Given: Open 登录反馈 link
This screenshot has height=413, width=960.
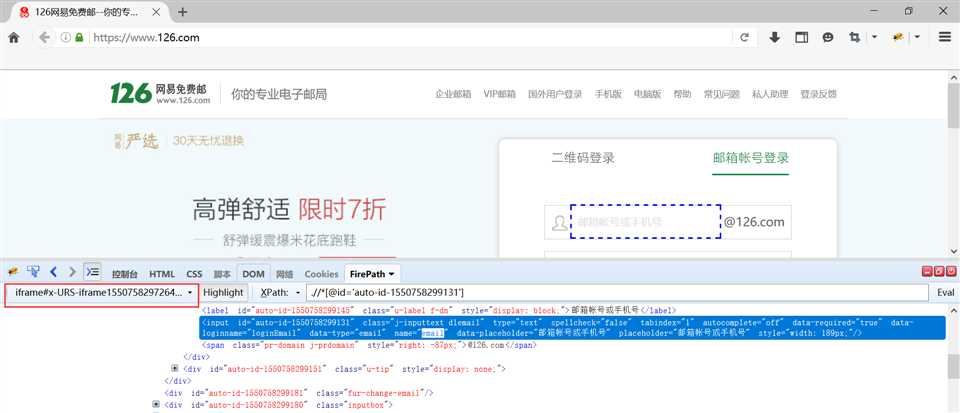Looking at the screenshot, I should [x=819, y=94].
